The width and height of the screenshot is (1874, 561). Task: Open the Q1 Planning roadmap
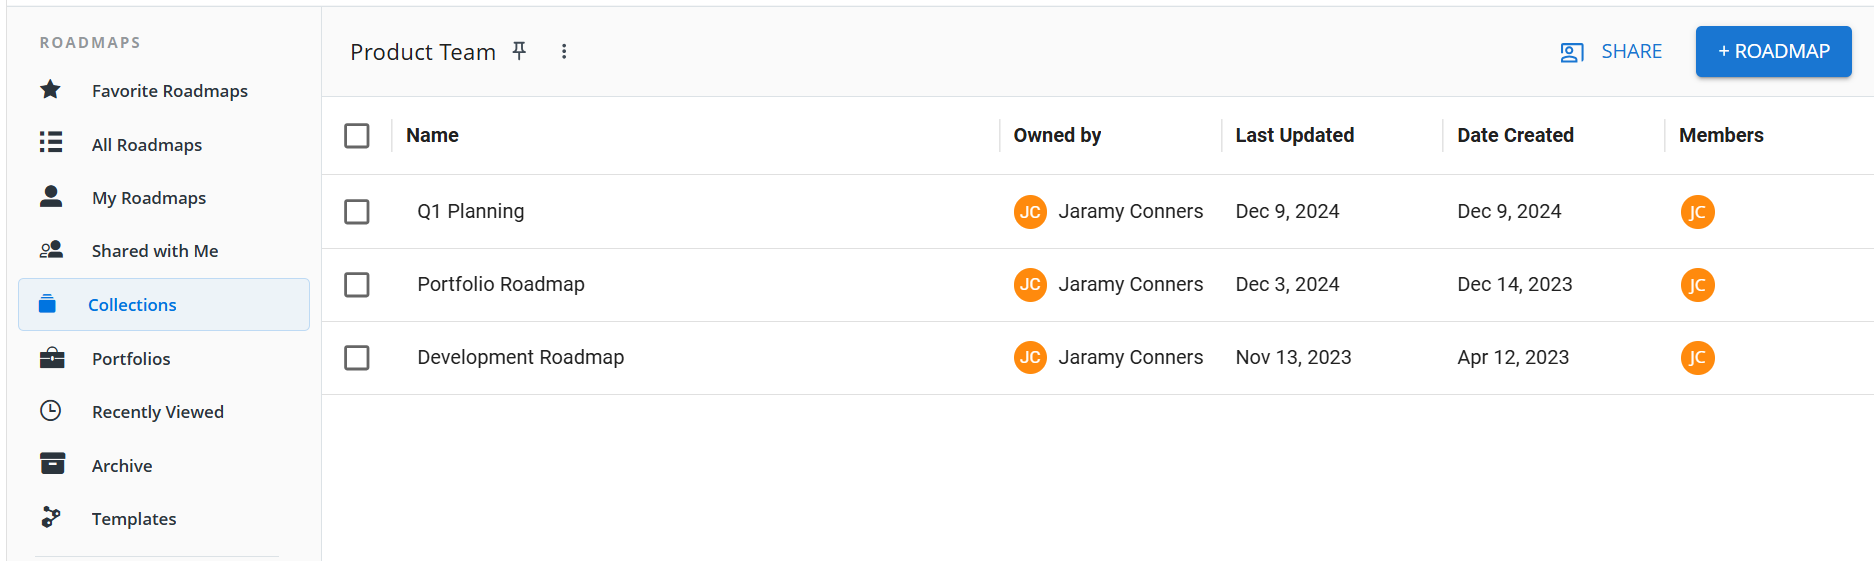coord(471,212)
